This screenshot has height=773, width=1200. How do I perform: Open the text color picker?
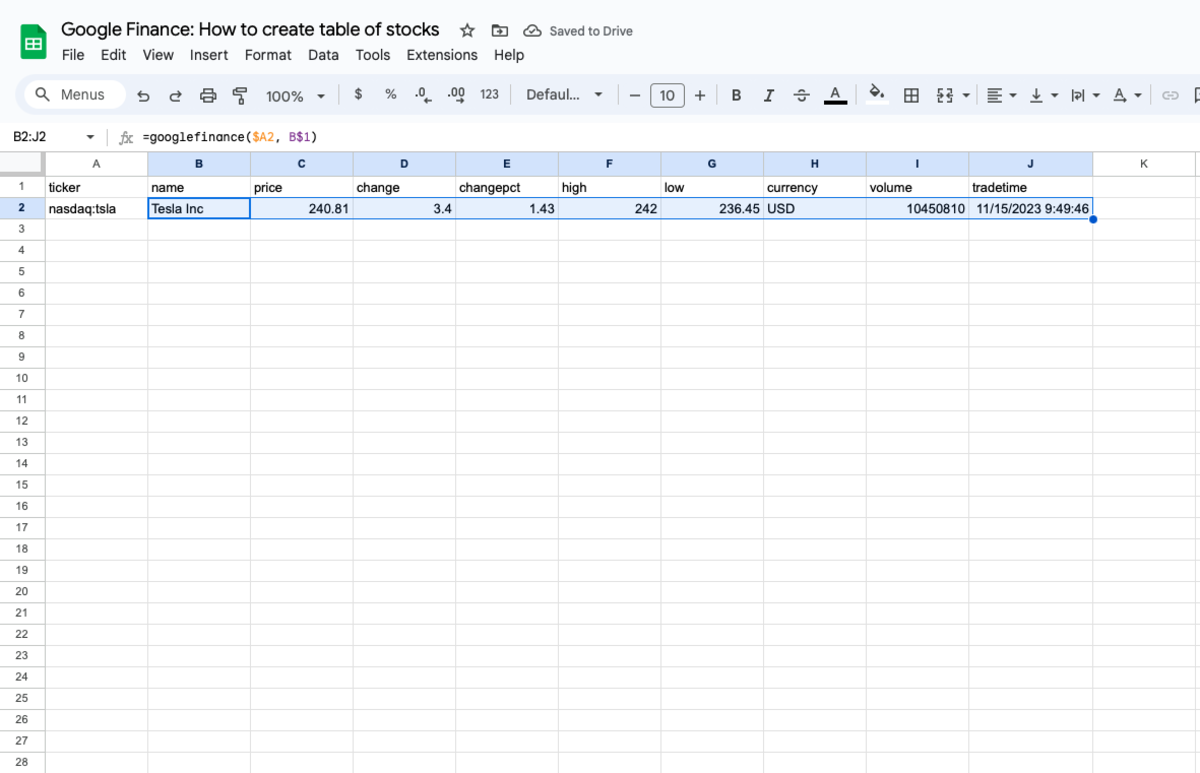(835, 95)
